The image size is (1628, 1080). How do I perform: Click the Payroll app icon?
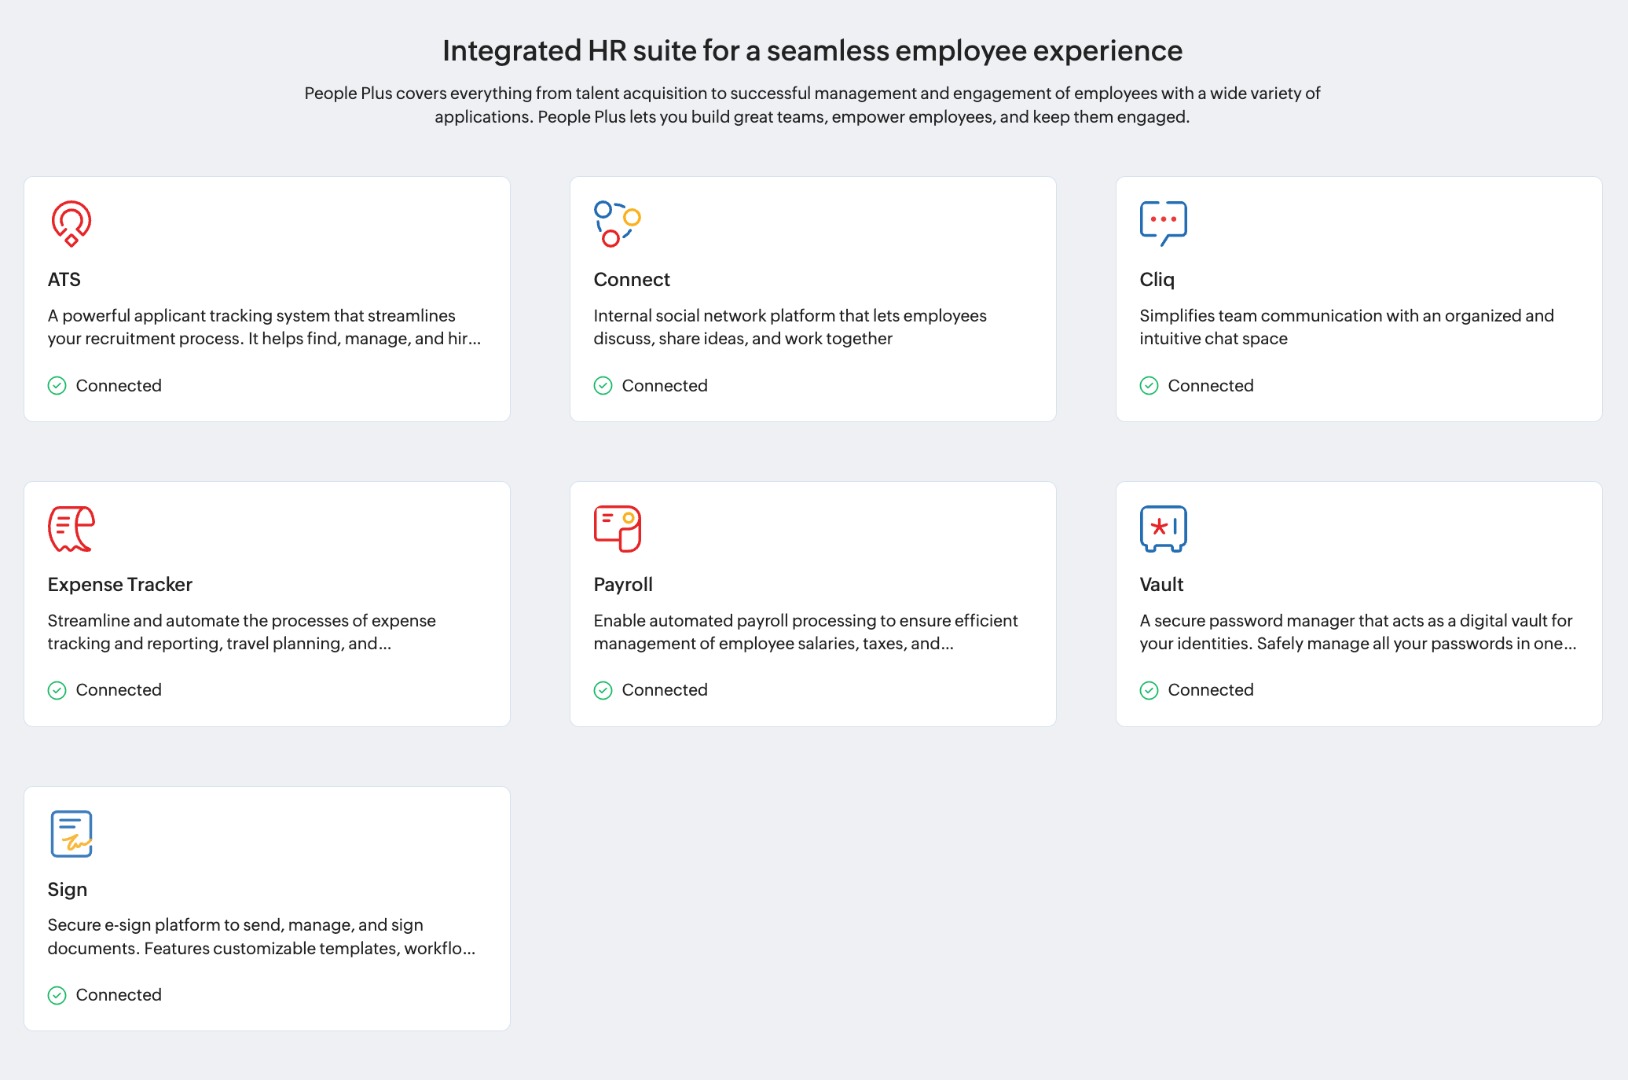tap(617, 528)
